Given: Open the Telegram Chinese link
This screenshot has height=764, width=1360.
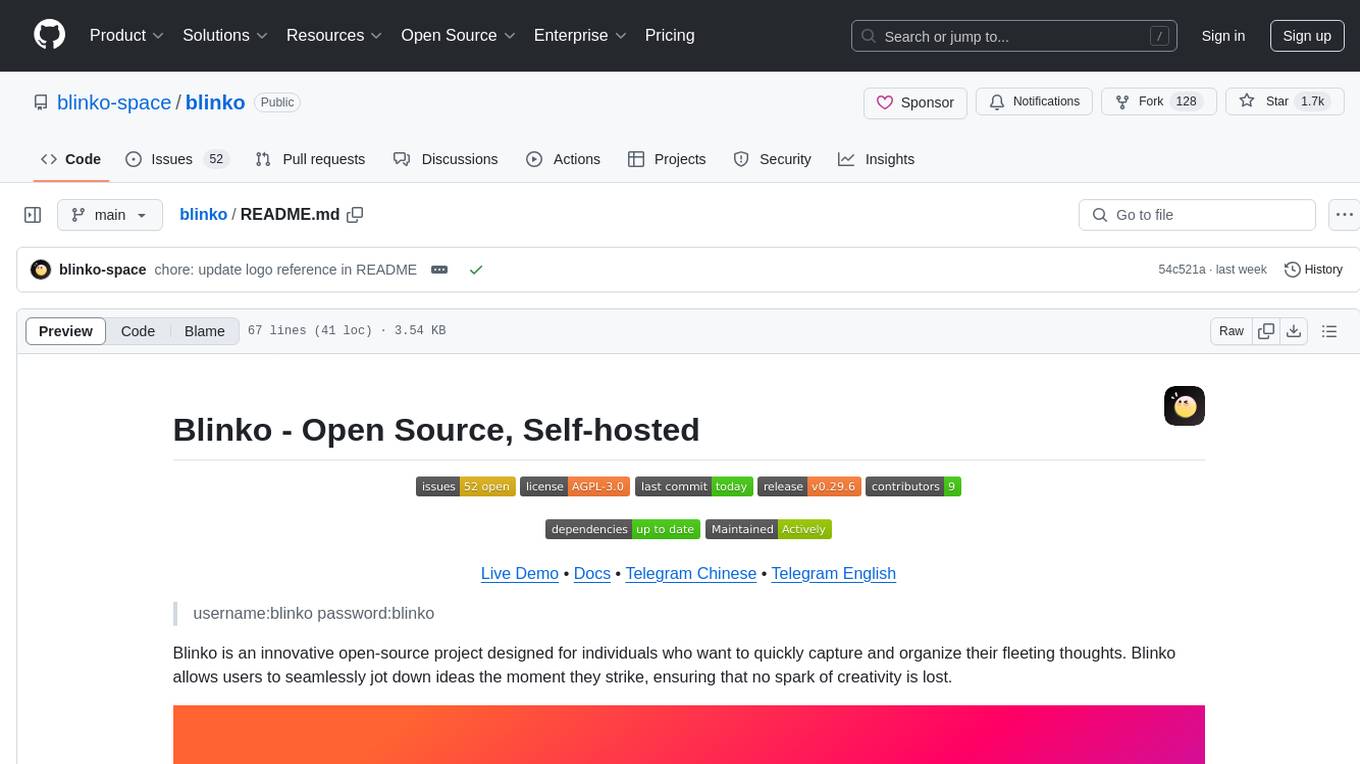Looking at the screenshot, I should pos(691,573).
